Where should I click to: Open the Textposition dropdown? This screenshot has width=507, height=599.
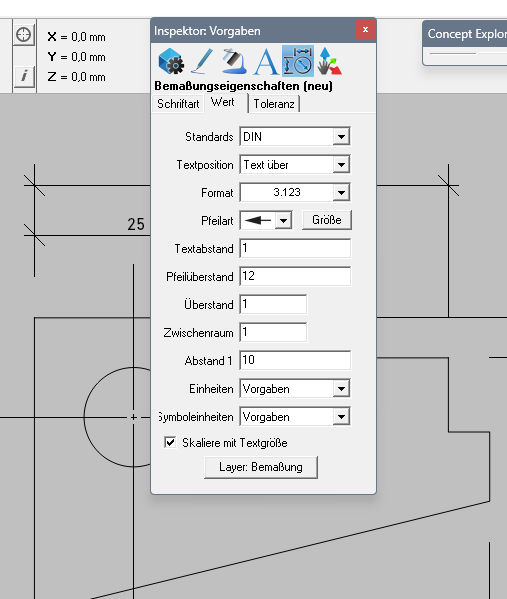pos(341,165)
